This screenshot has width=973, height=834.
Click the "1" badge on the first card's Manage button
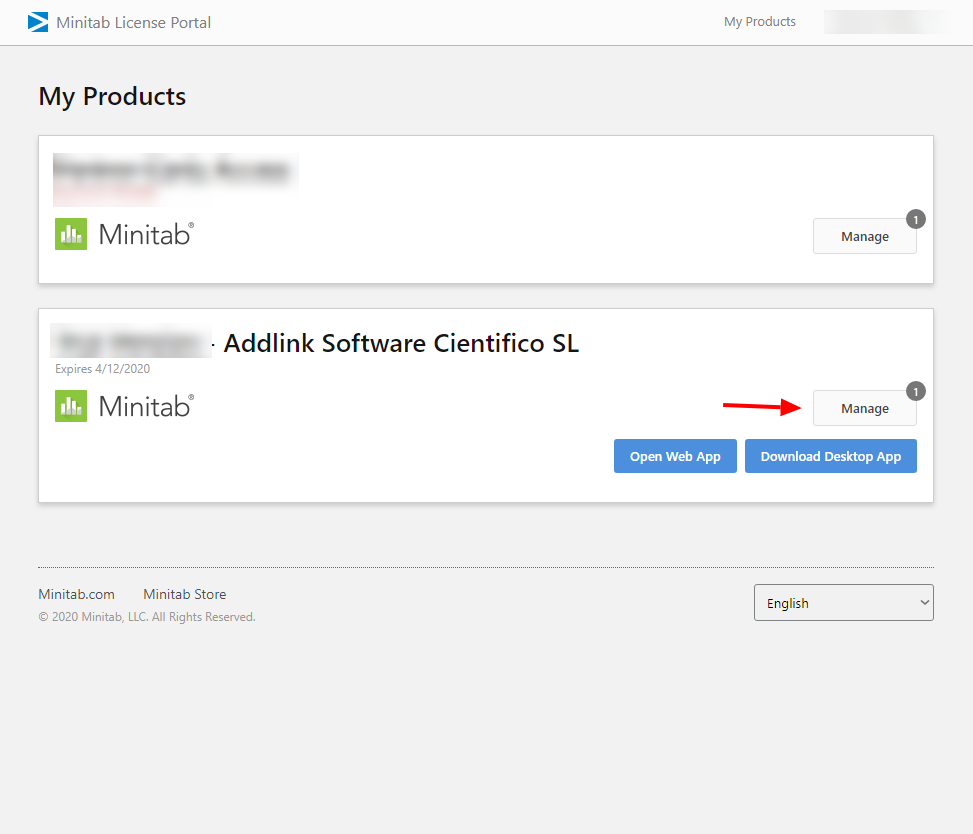point(916,219)
